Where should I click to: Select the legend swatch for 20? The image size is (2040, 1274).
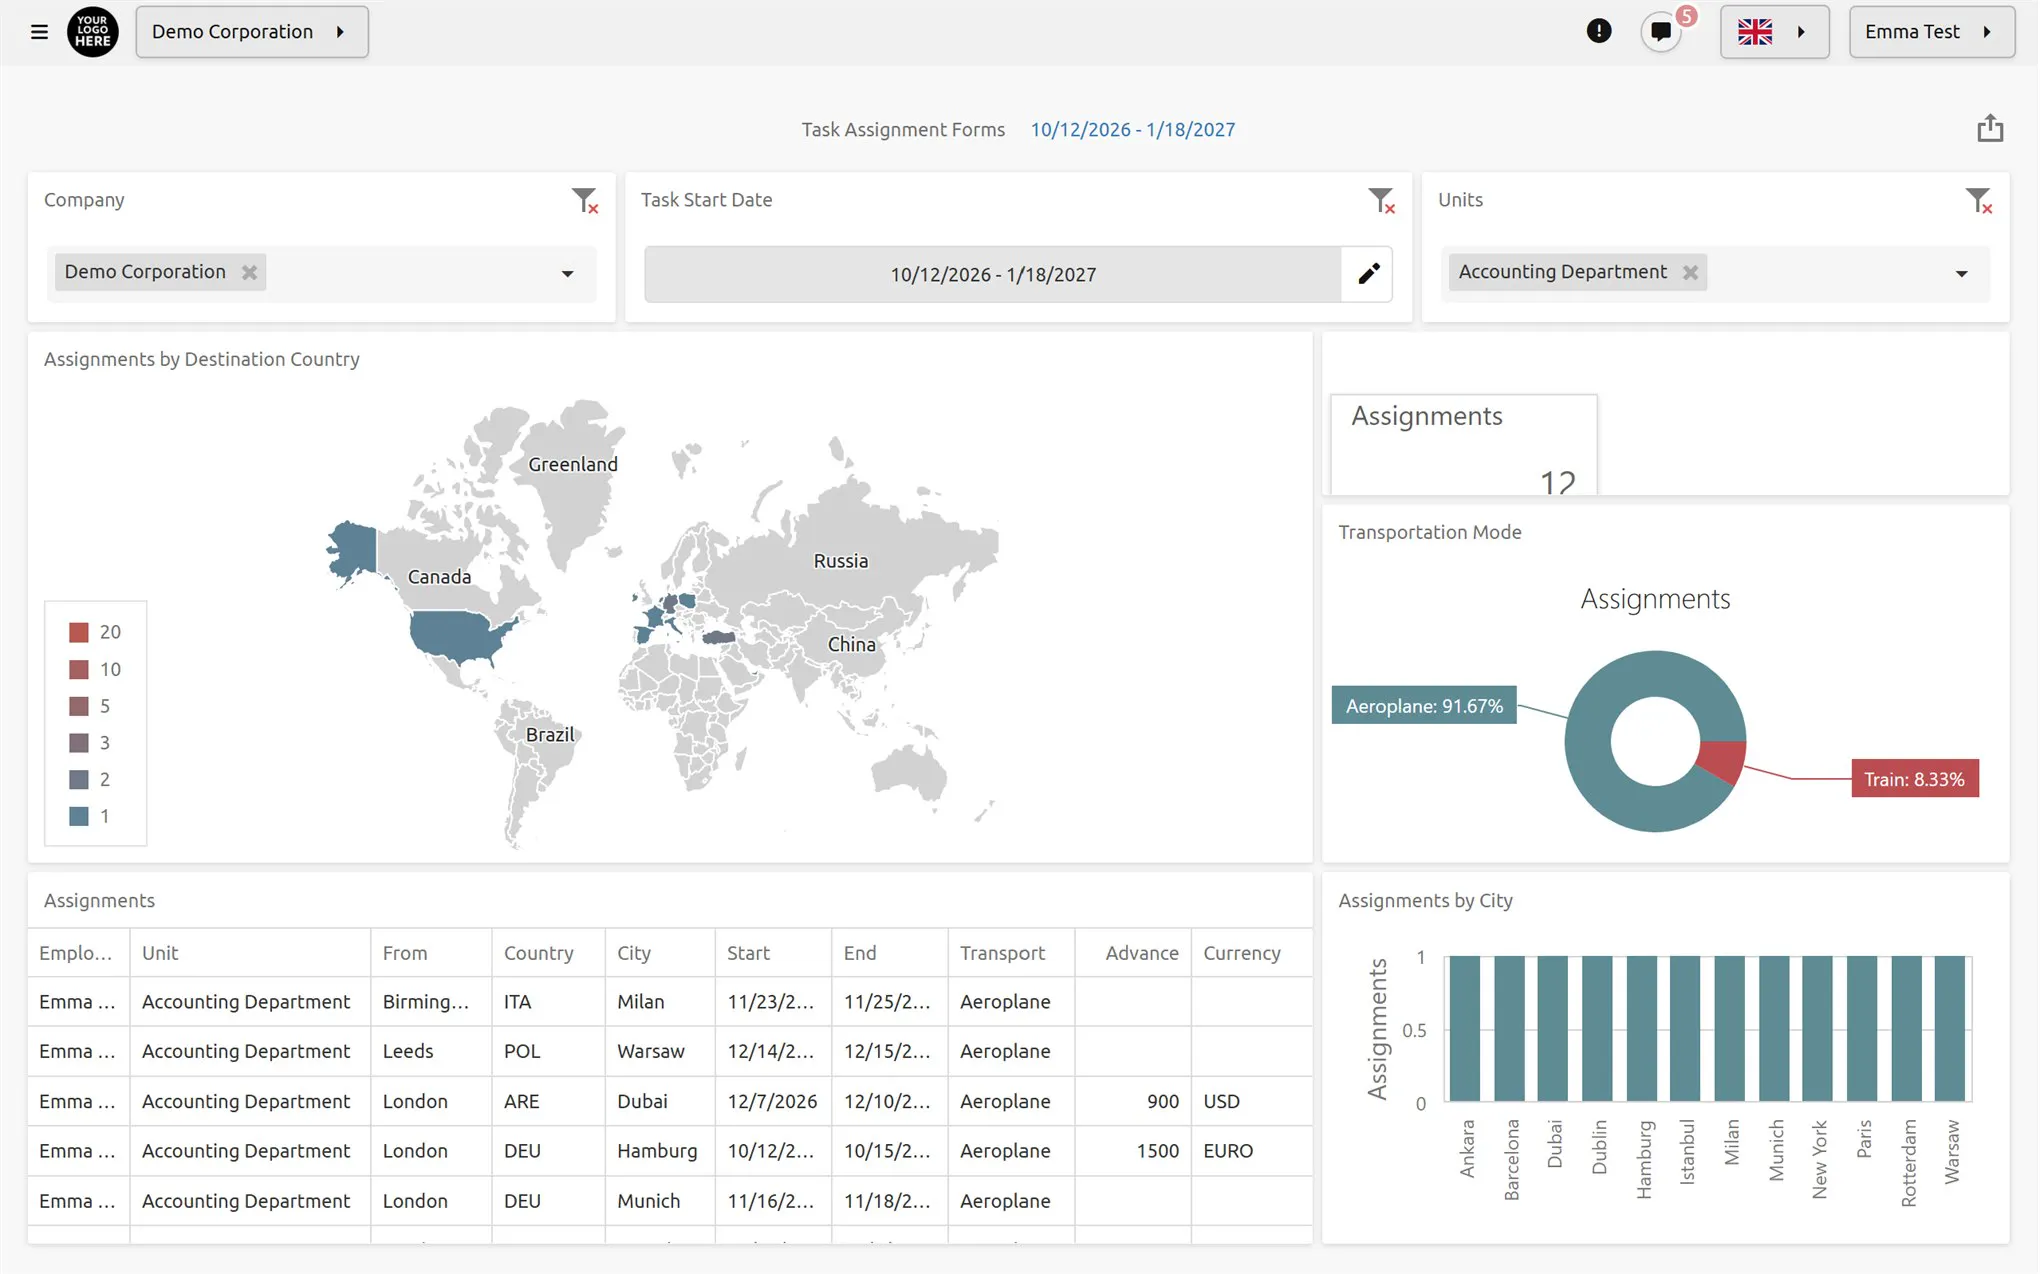tap(79, 632)
